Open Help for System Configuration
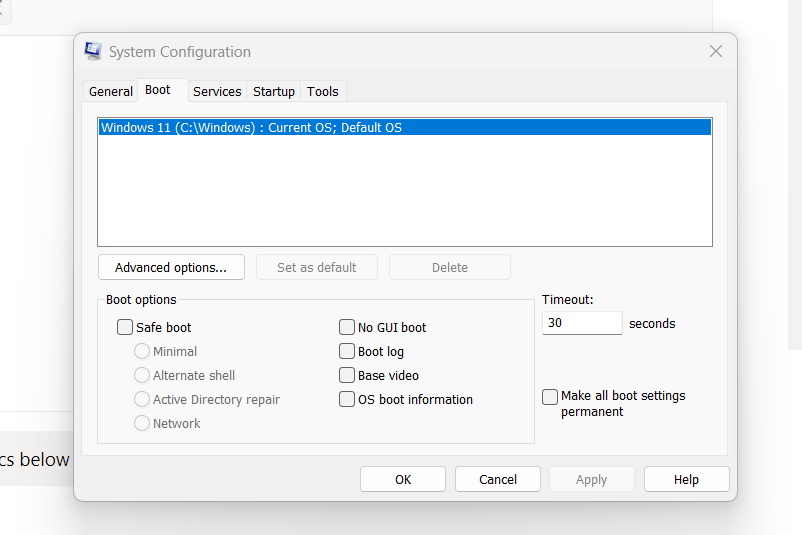Screen dimensions: 802x535 (686, 479)
